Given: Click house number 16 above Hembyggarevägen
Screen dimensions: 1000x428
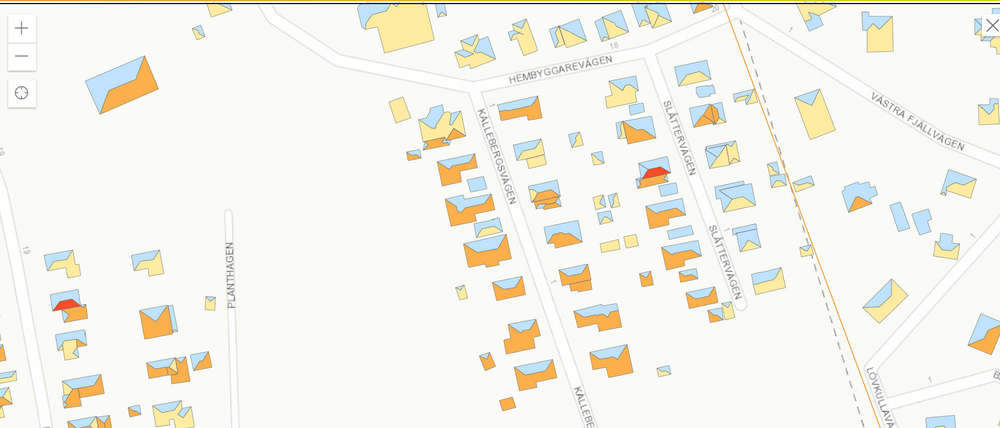Looking at the screenshot, I should pos(613,46).
